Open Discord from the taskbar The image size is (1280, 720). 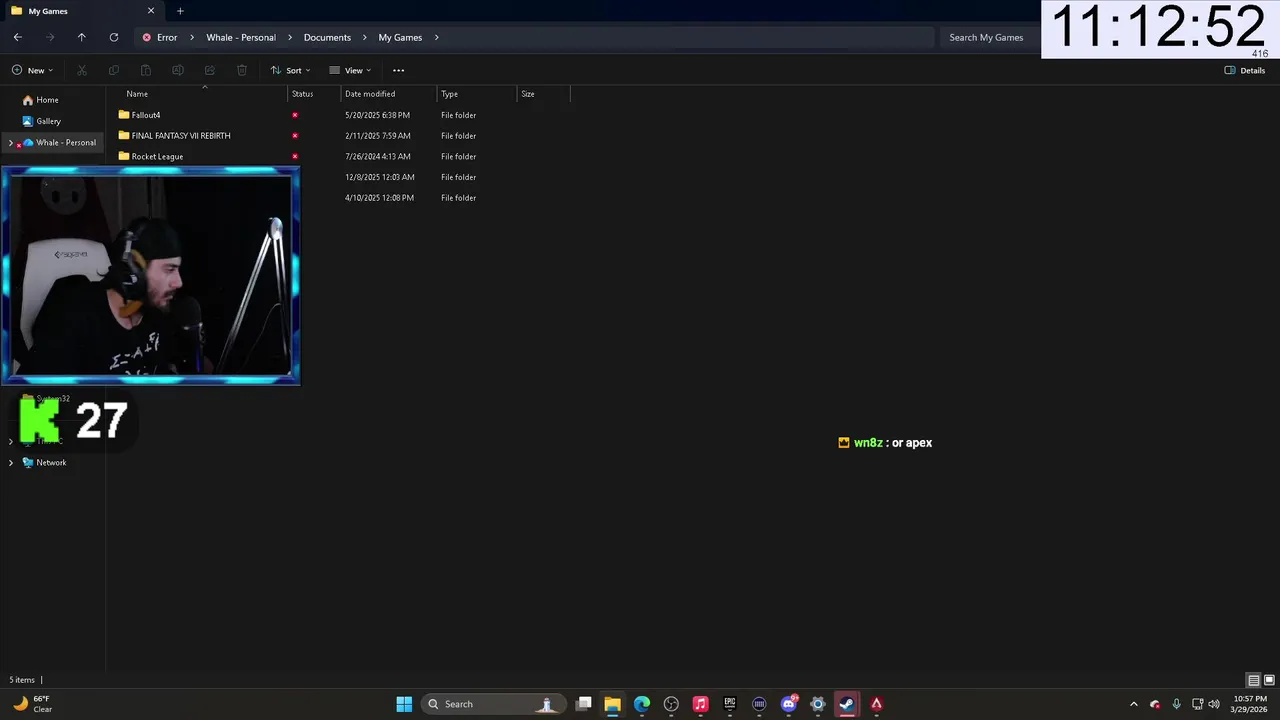coord(789,704)
